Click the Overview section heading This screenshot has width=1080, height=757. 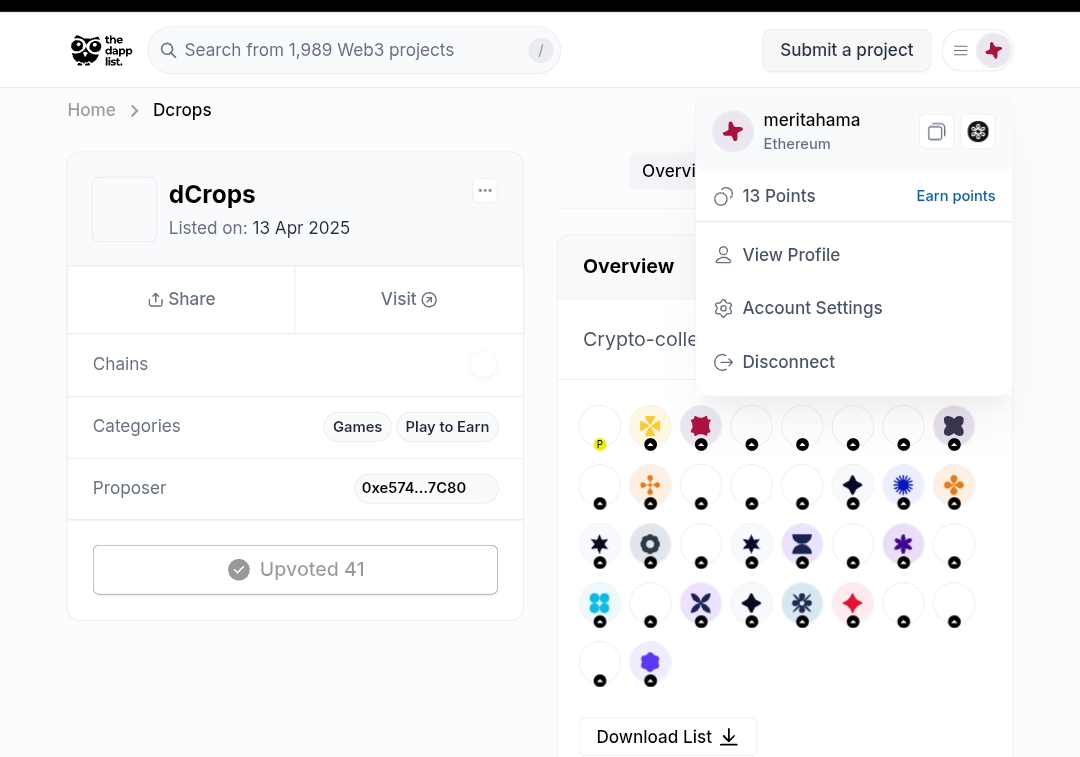click(628, 267)
